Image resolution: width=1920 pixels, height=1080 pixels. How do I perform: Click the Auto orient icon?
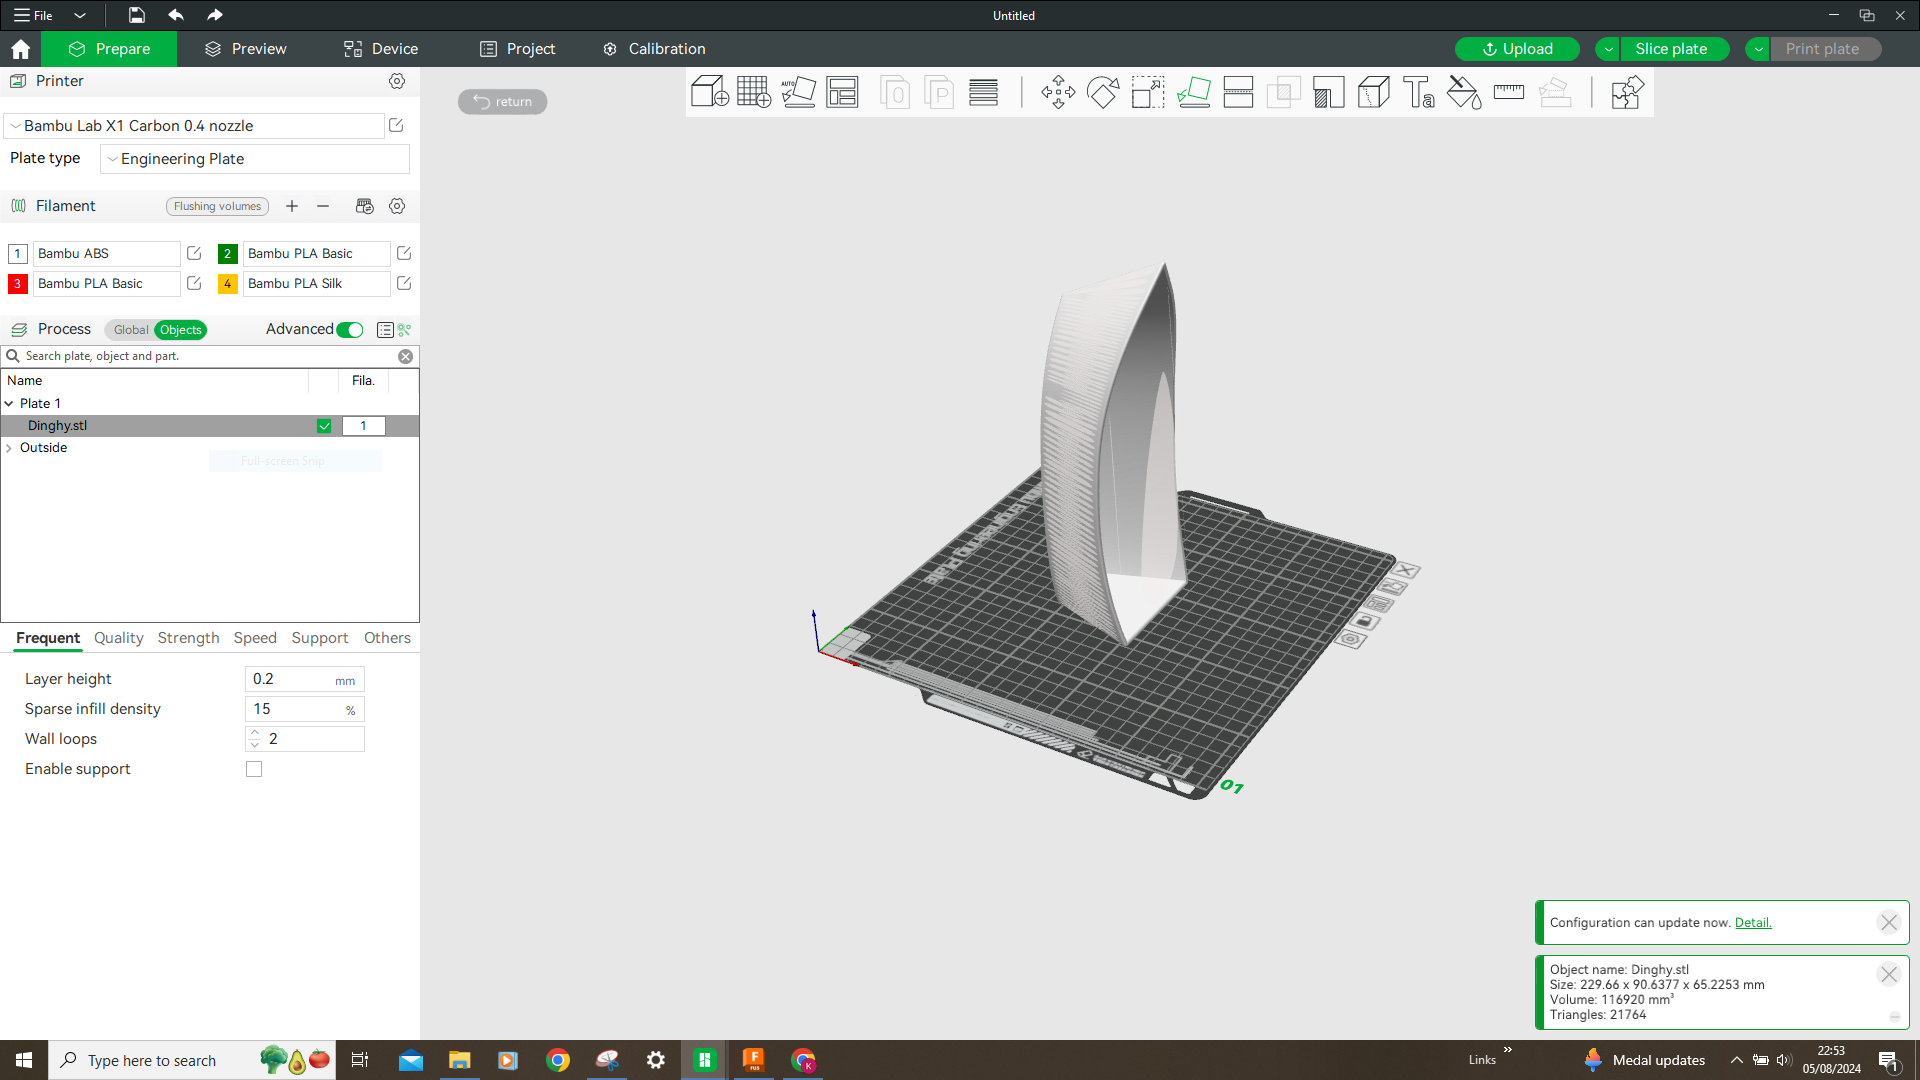click(x=798, y=92)
